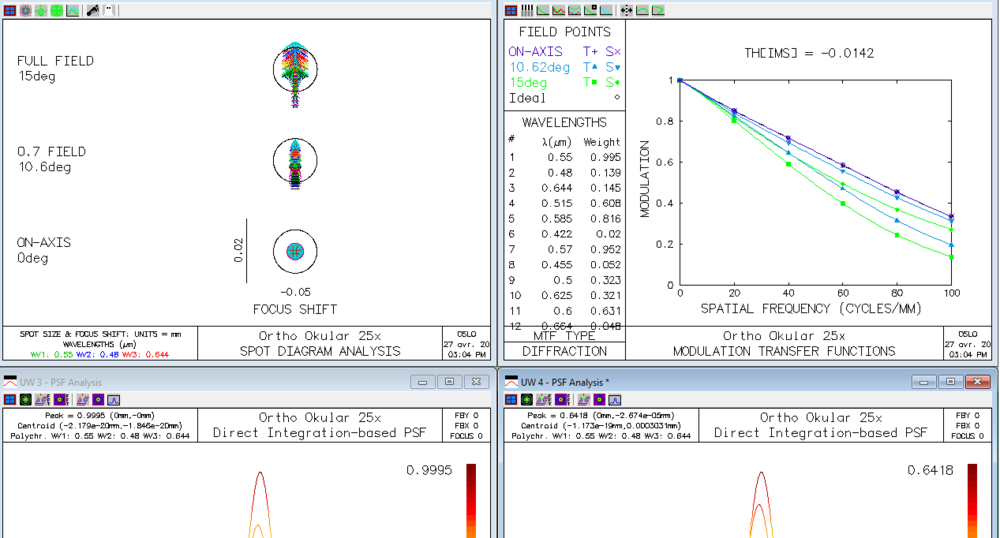This screenshot has width=1000, height=538.
Task: Click the green arch curve icon in the MTF toolbar
Action: pyautogui.click(x=642, y=11)
